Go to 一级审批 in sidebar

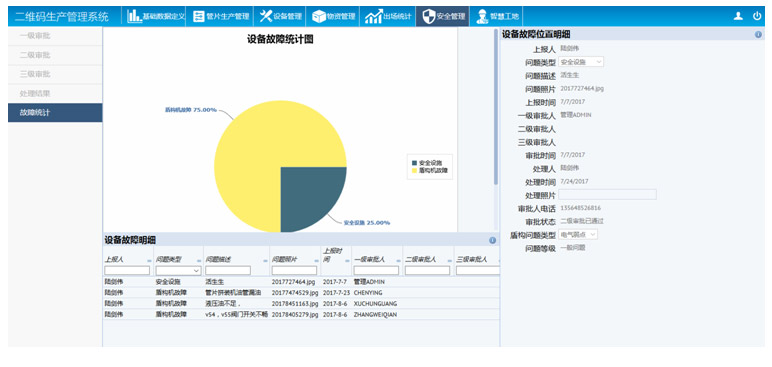[55, 36]
